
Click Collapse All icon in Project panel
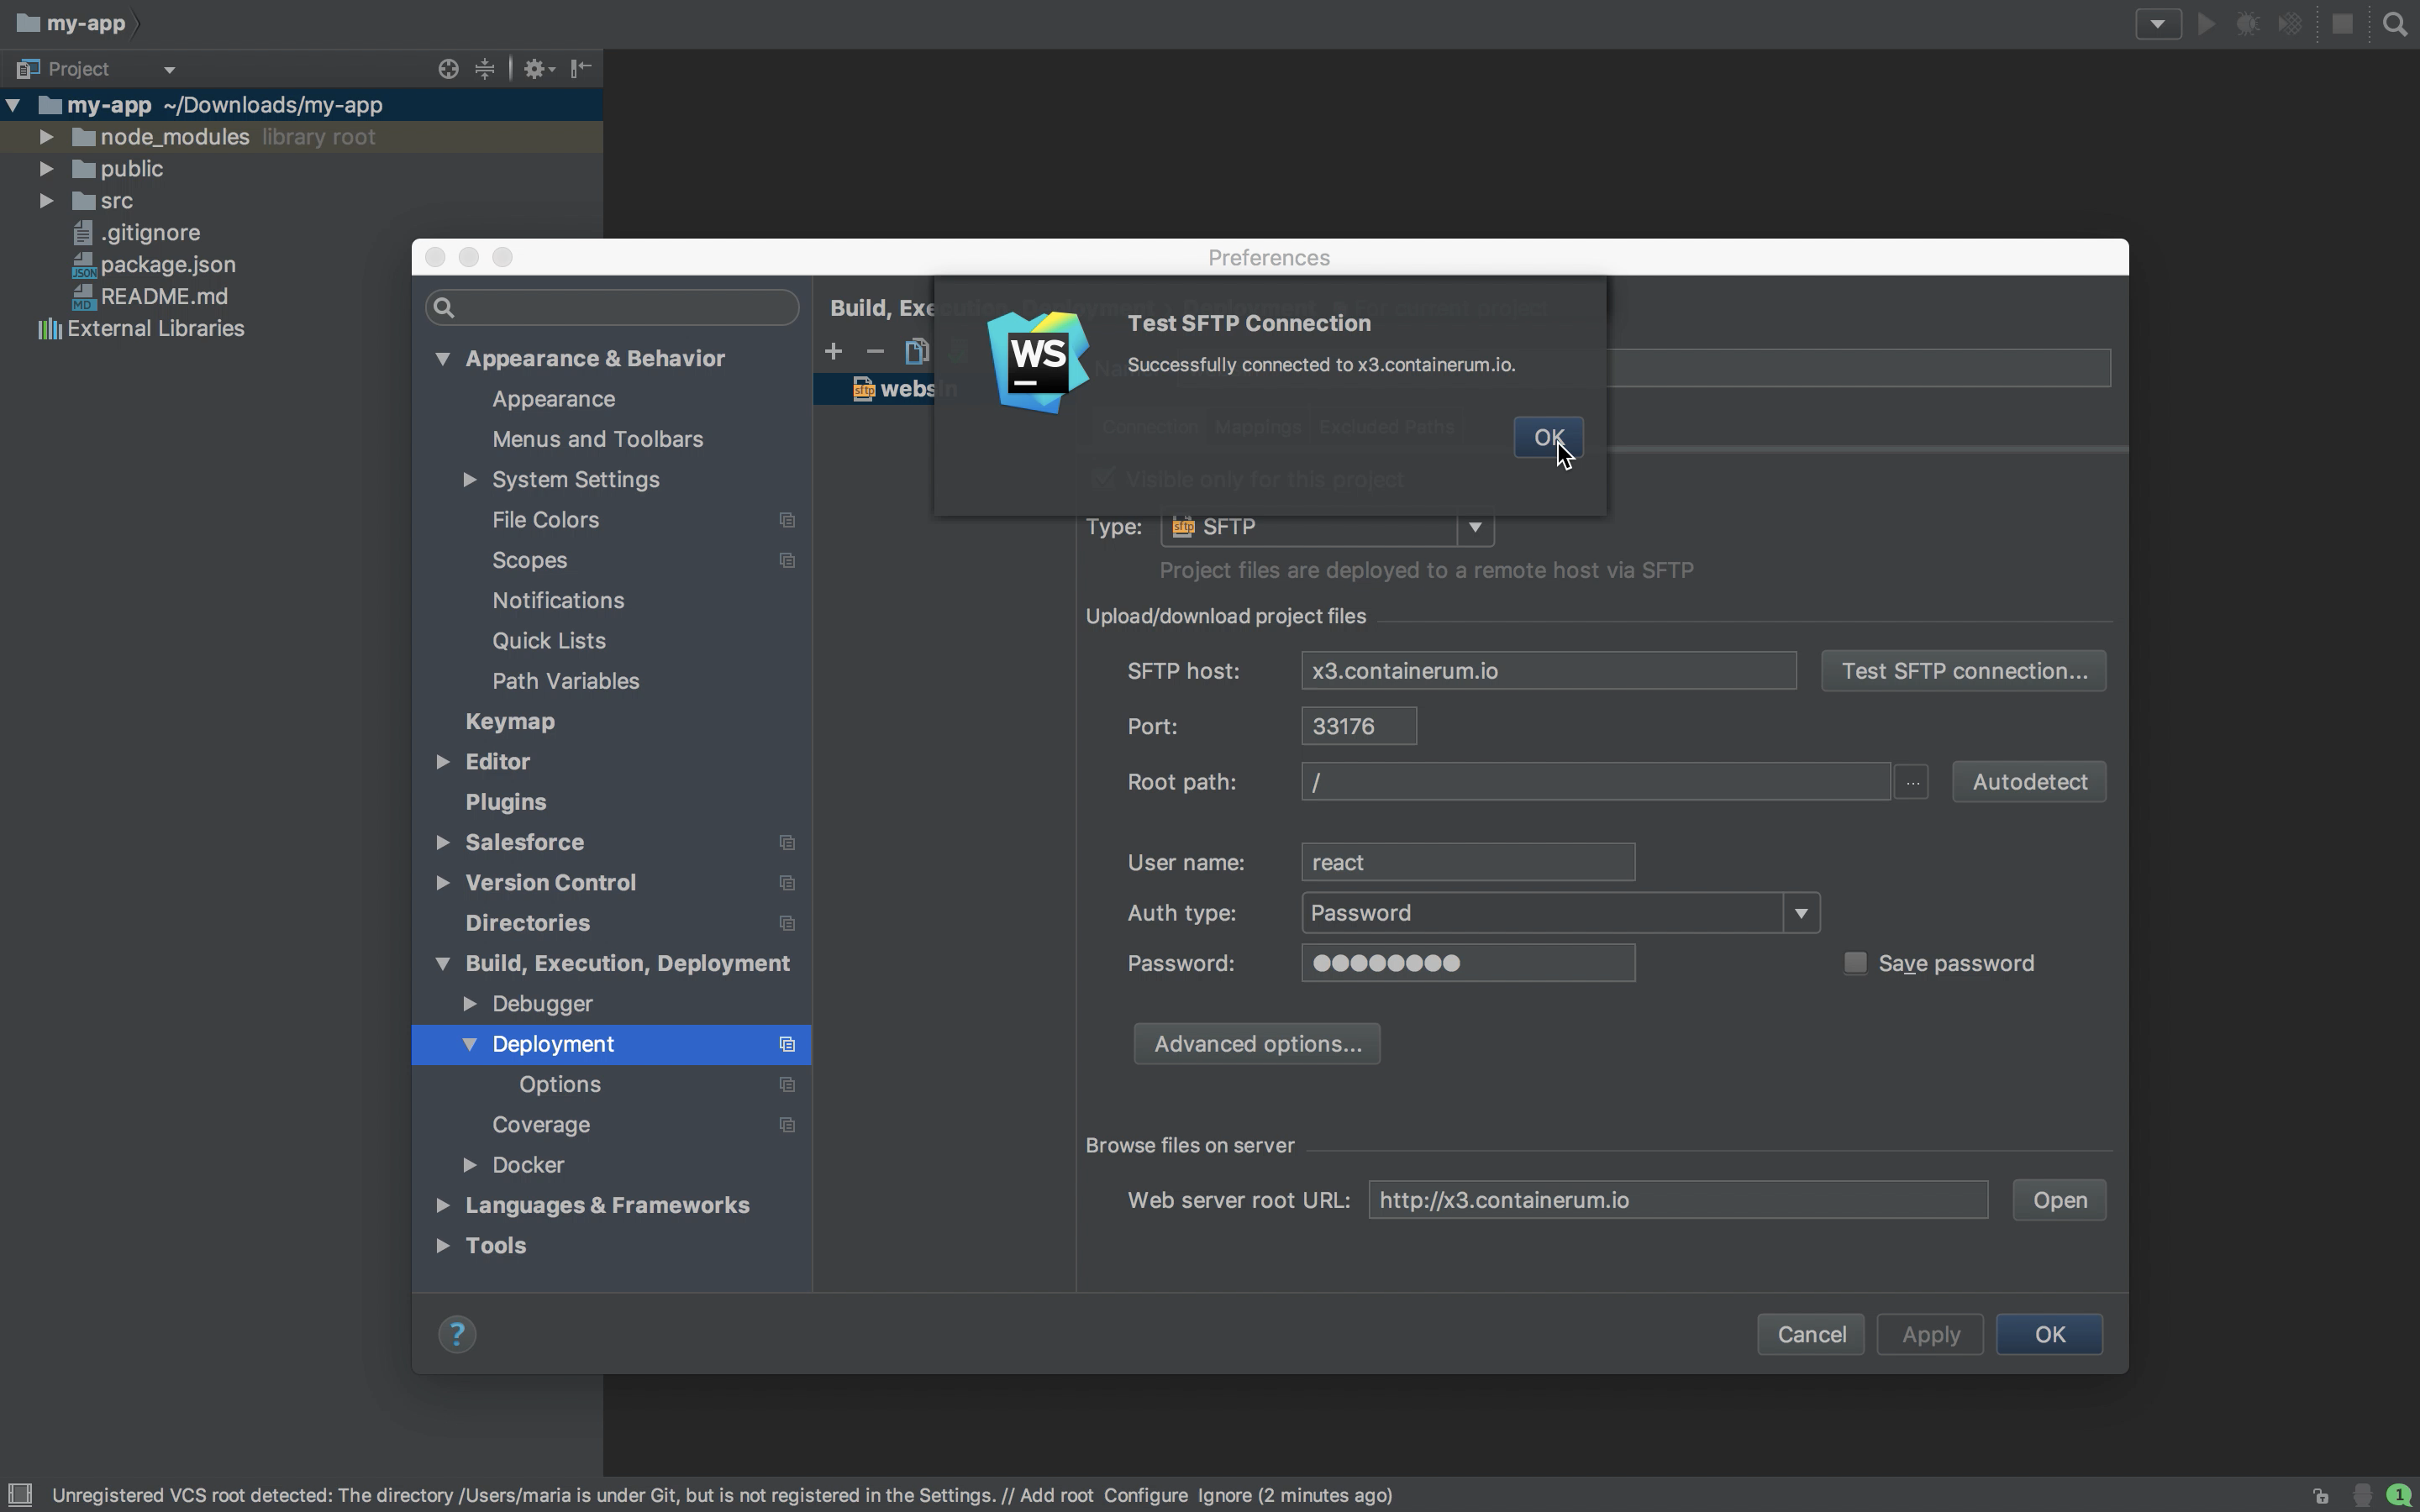(485, 68)
